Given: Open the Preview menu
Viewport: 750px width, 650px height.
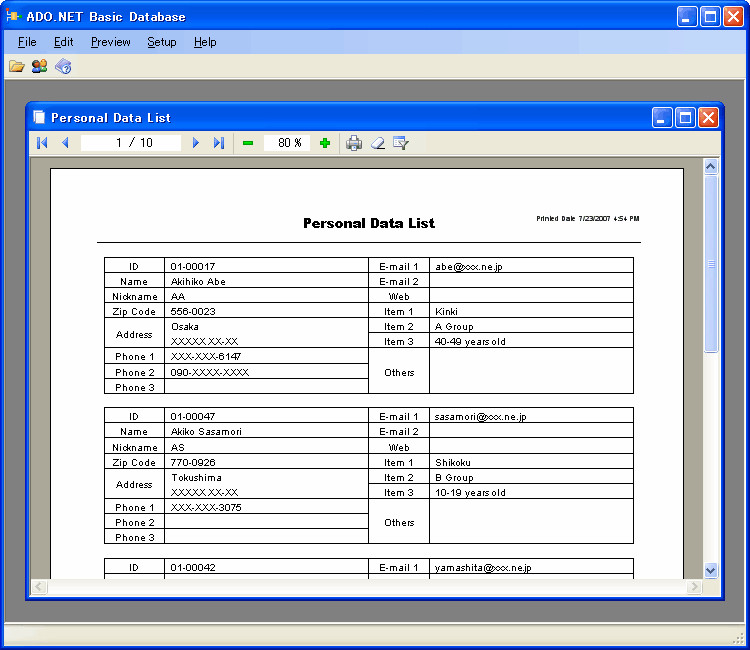Looking at the screenshot, I should click(x=110, y=42).
